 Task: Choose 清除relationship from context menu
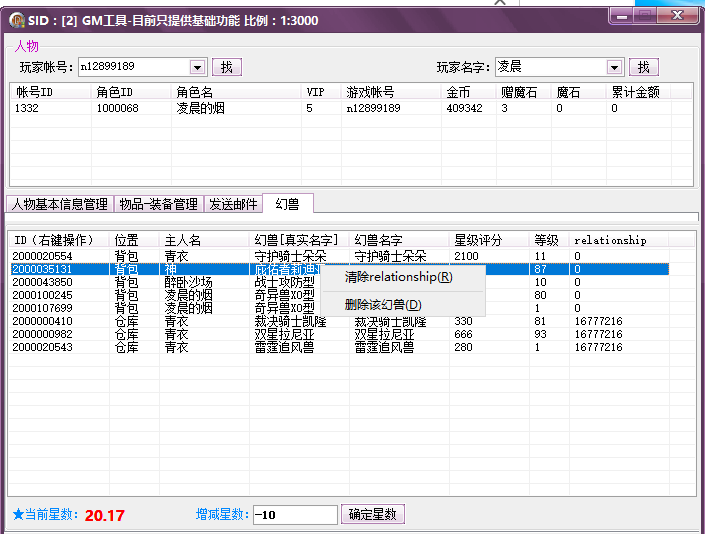(x=398, y=277)
